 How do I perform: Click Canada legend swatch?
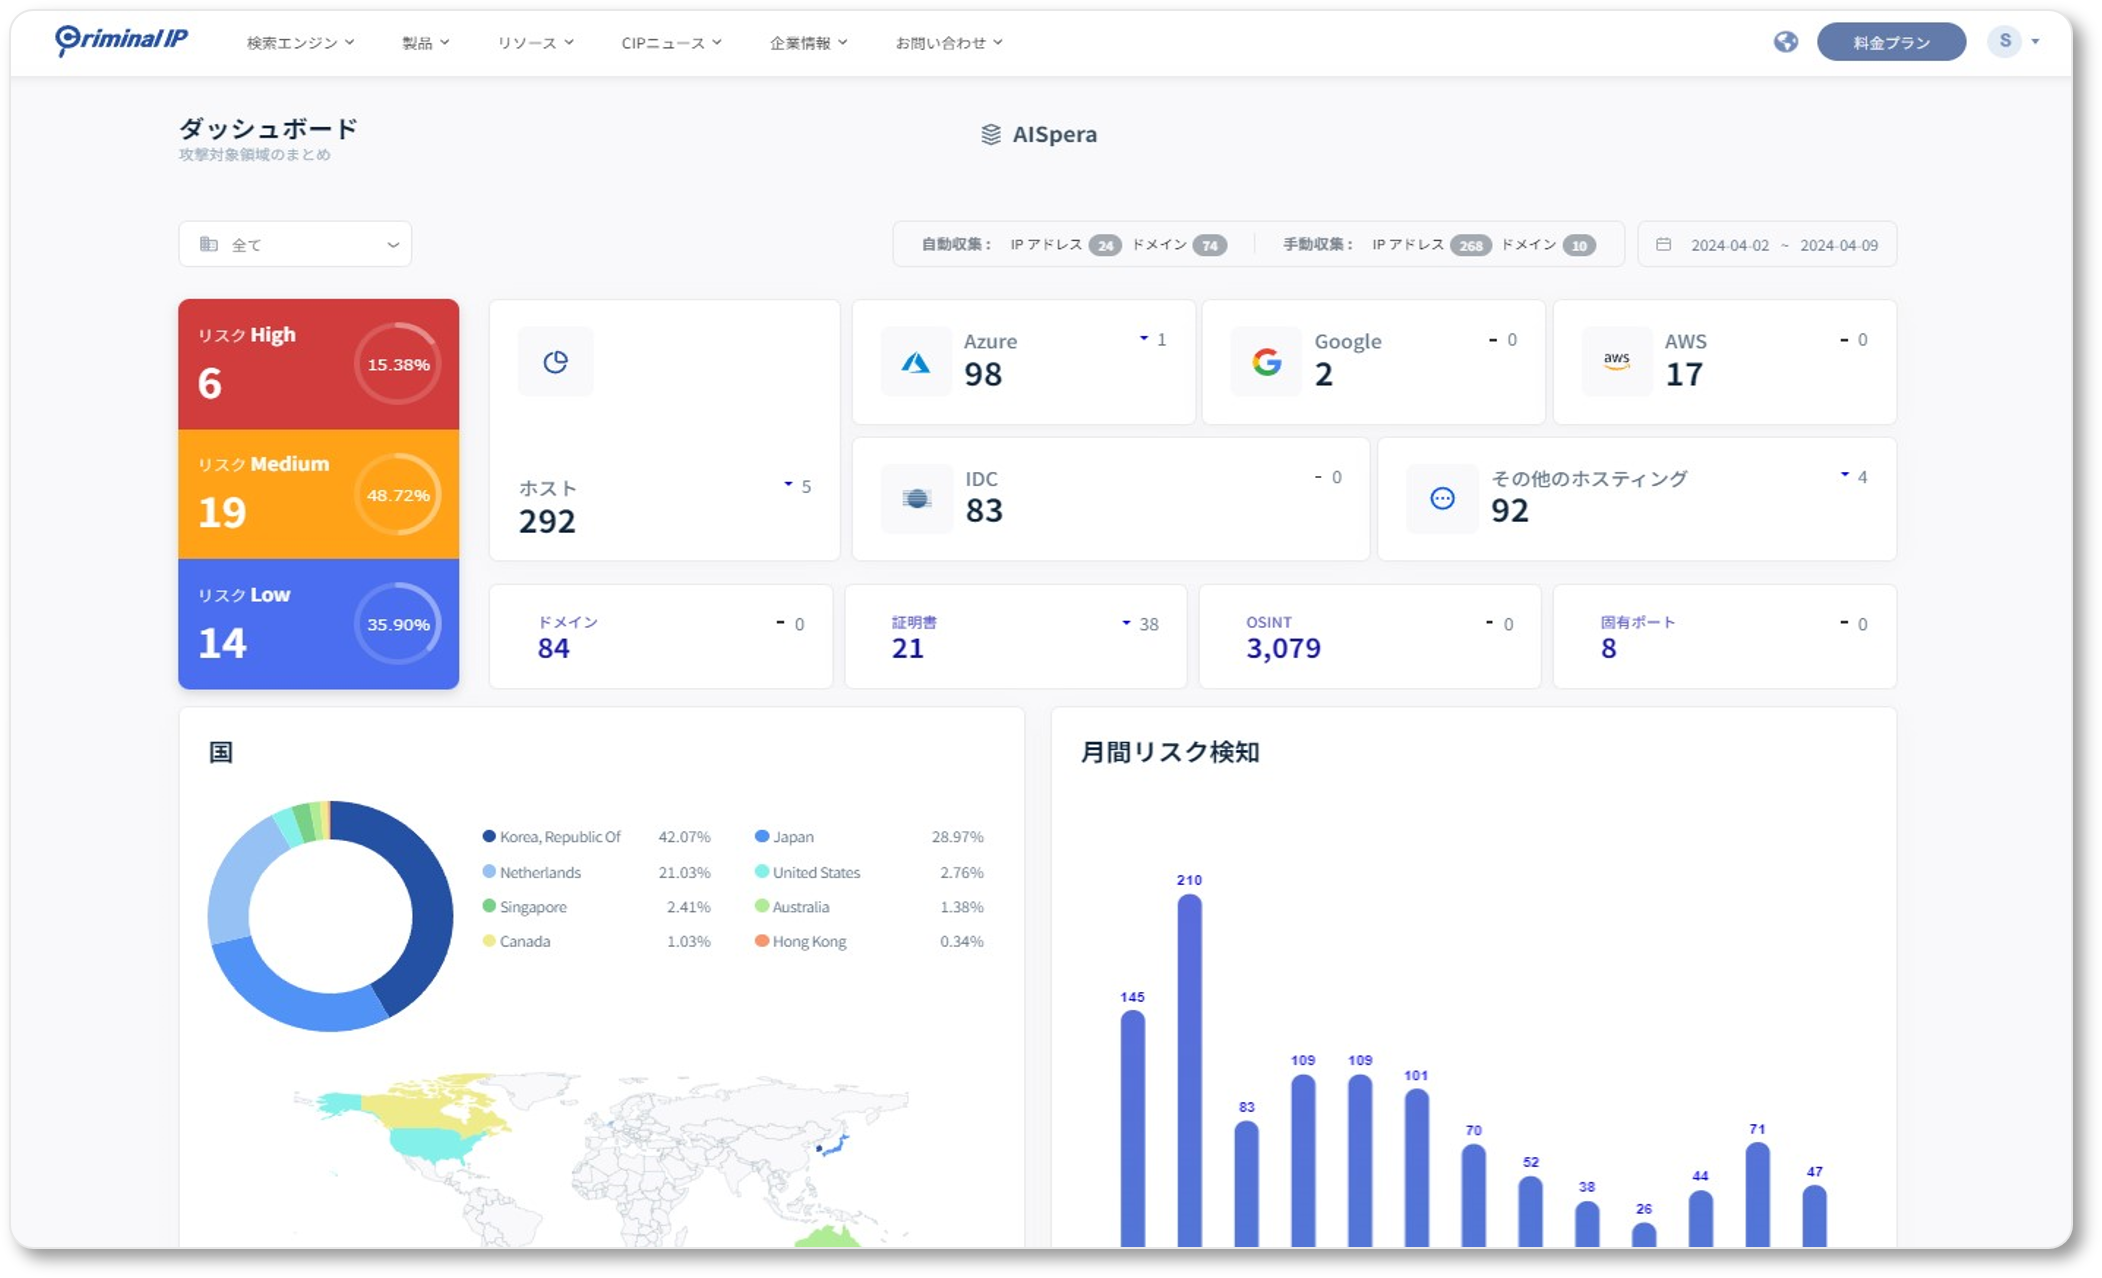coord(489,941)
